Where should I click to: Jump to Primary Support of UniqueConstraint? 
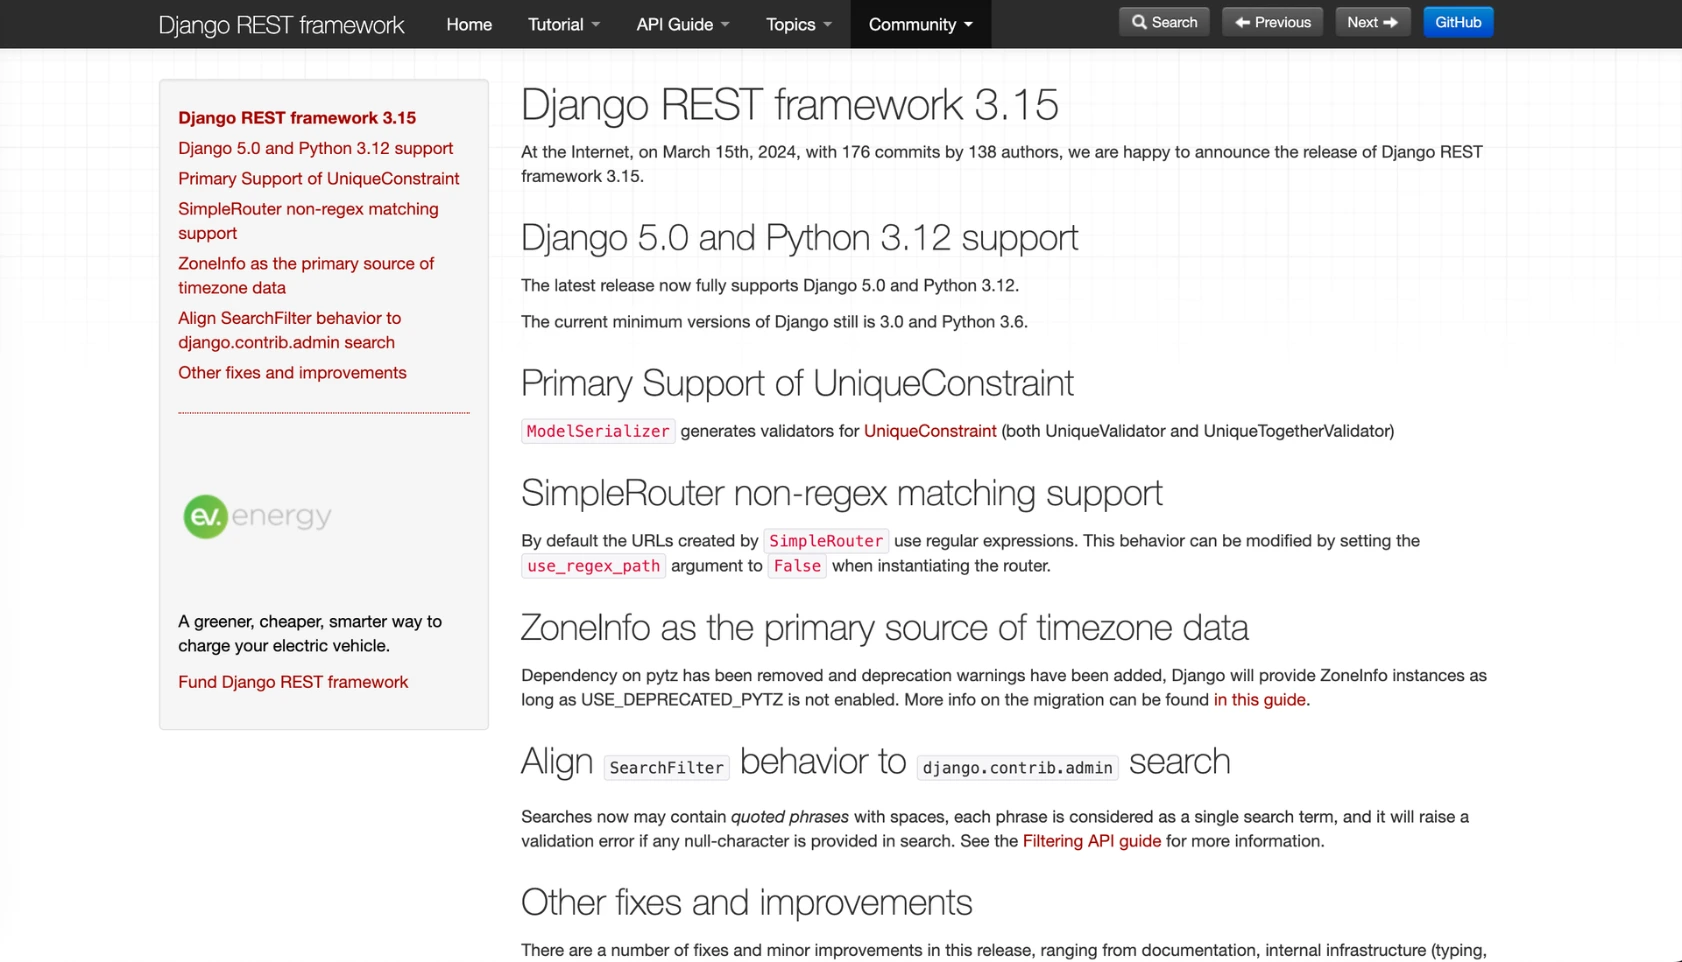pyautogui.click(x=318, y=179)
